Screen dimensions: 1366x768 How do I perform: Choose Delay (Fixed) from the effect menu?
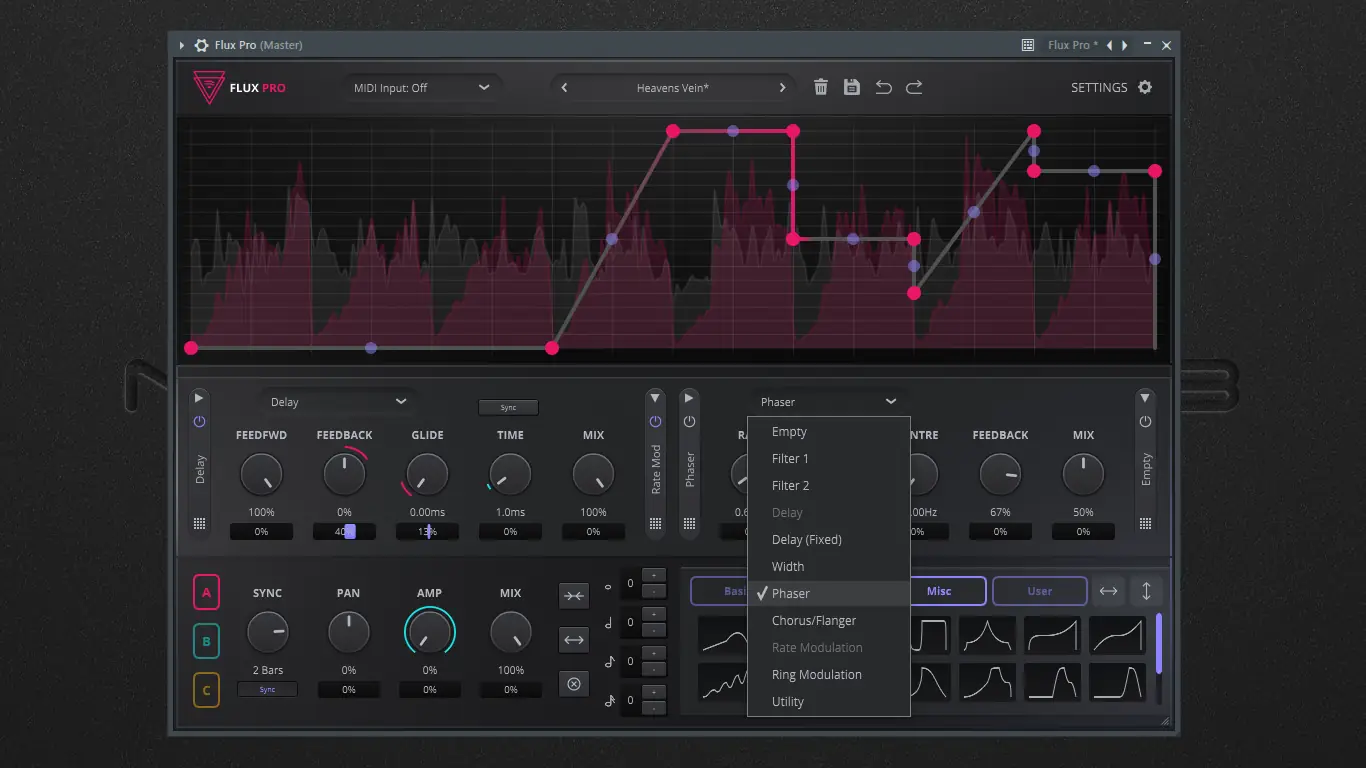coord(829,540)
